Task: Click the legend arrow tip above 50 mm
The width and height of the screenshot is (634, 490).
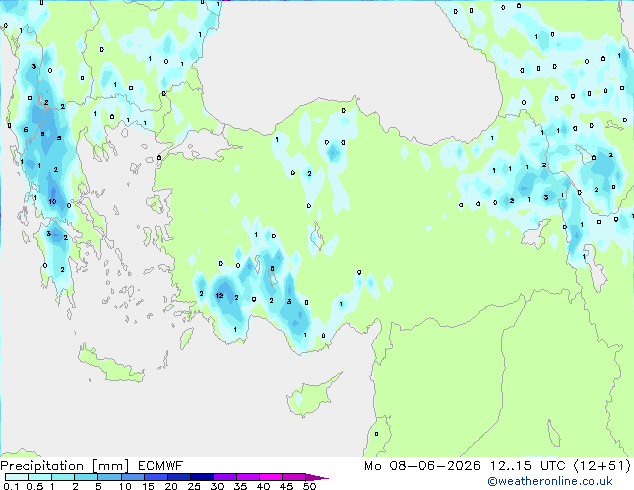Action: [317, 477]
